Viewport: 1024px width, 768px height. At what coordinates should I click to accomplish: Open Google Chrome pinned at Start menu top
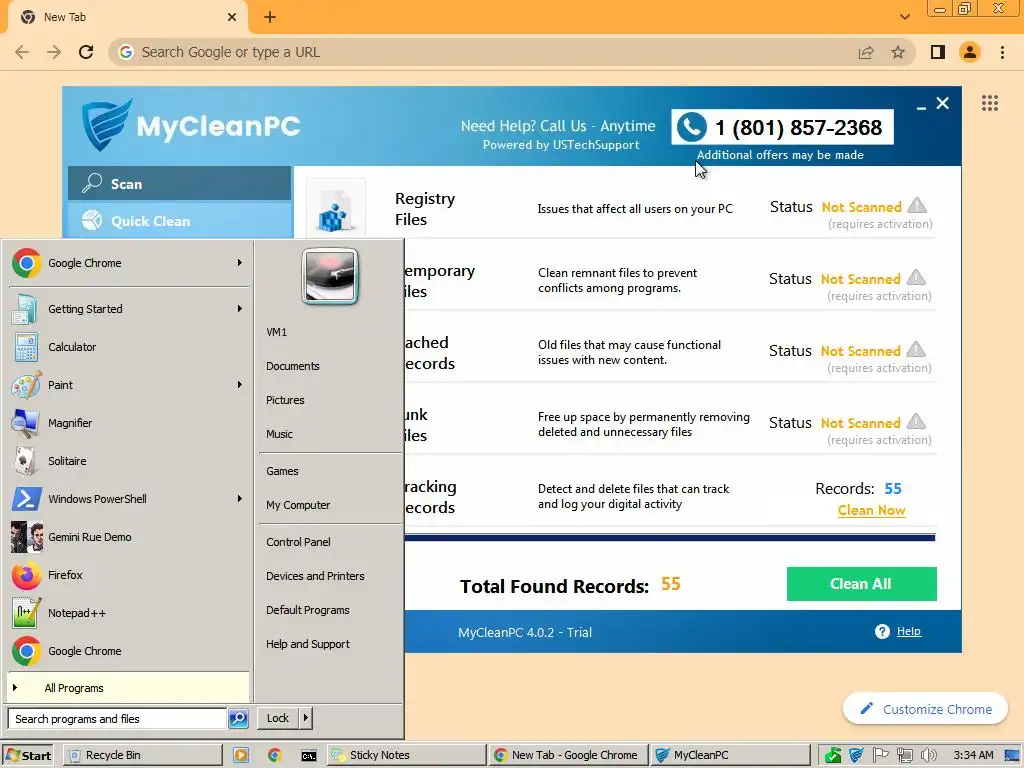click(127, 263)
